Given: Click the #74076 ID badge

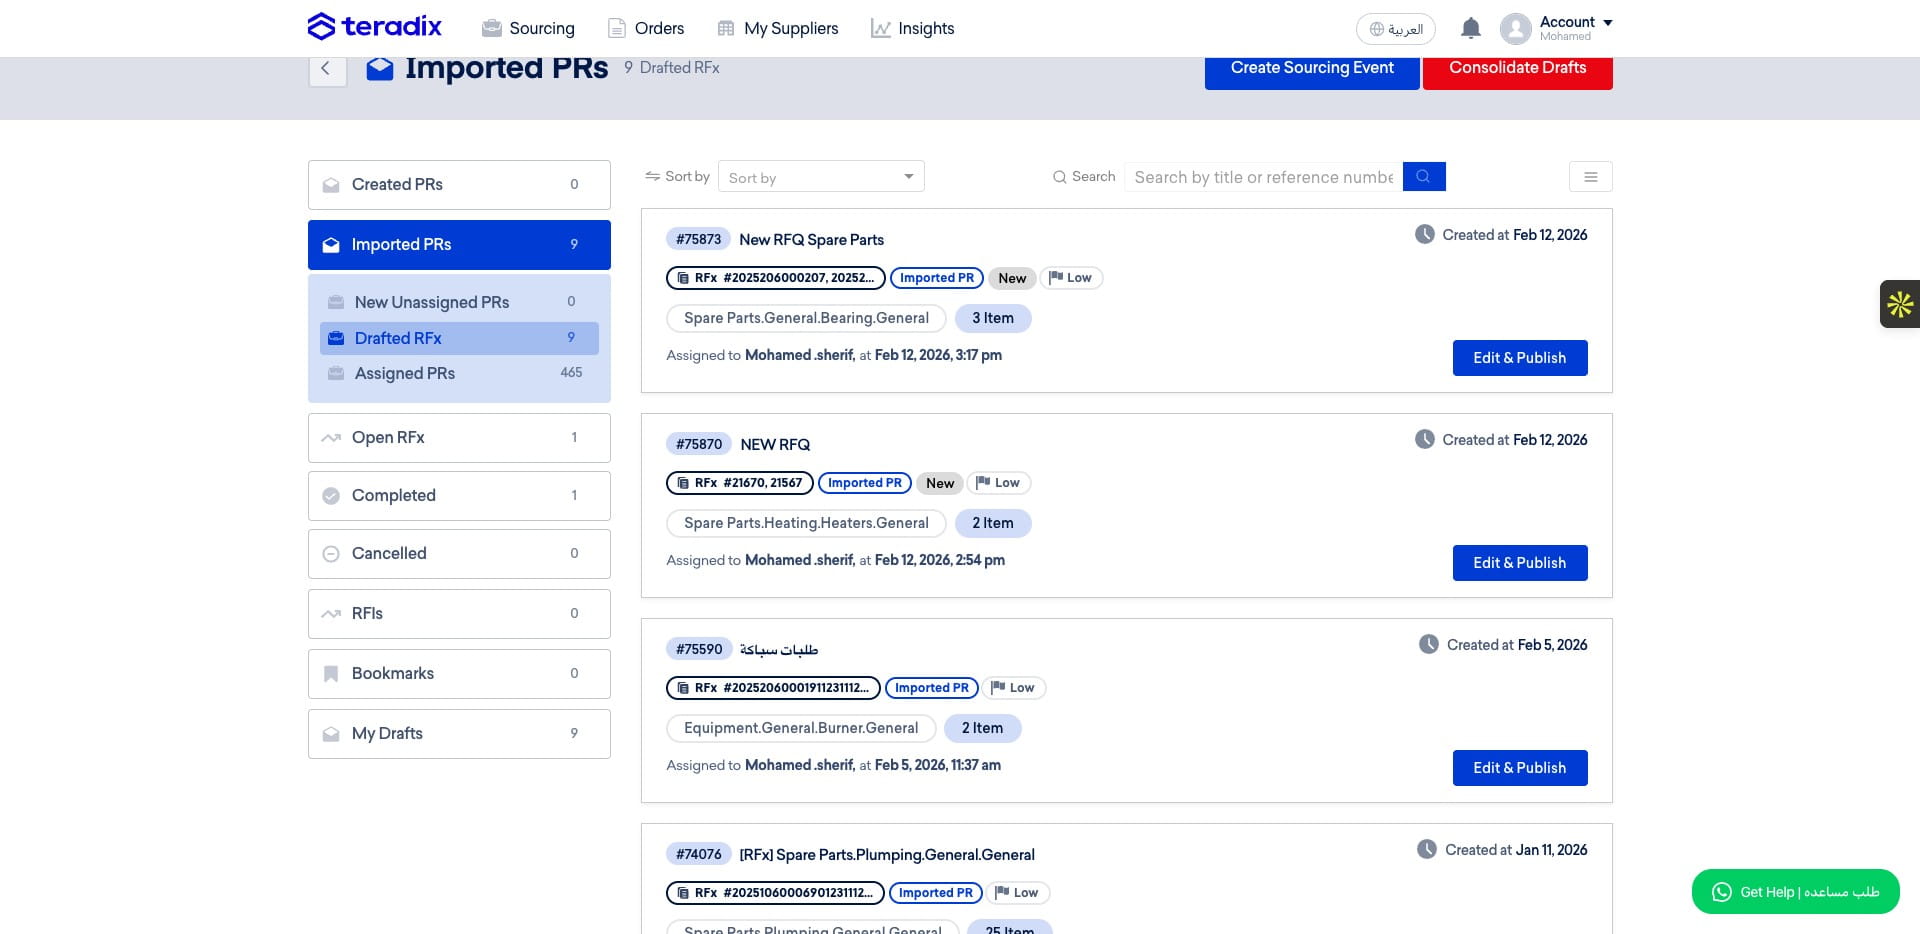Looking at the screenshot, I should [698, 855].
